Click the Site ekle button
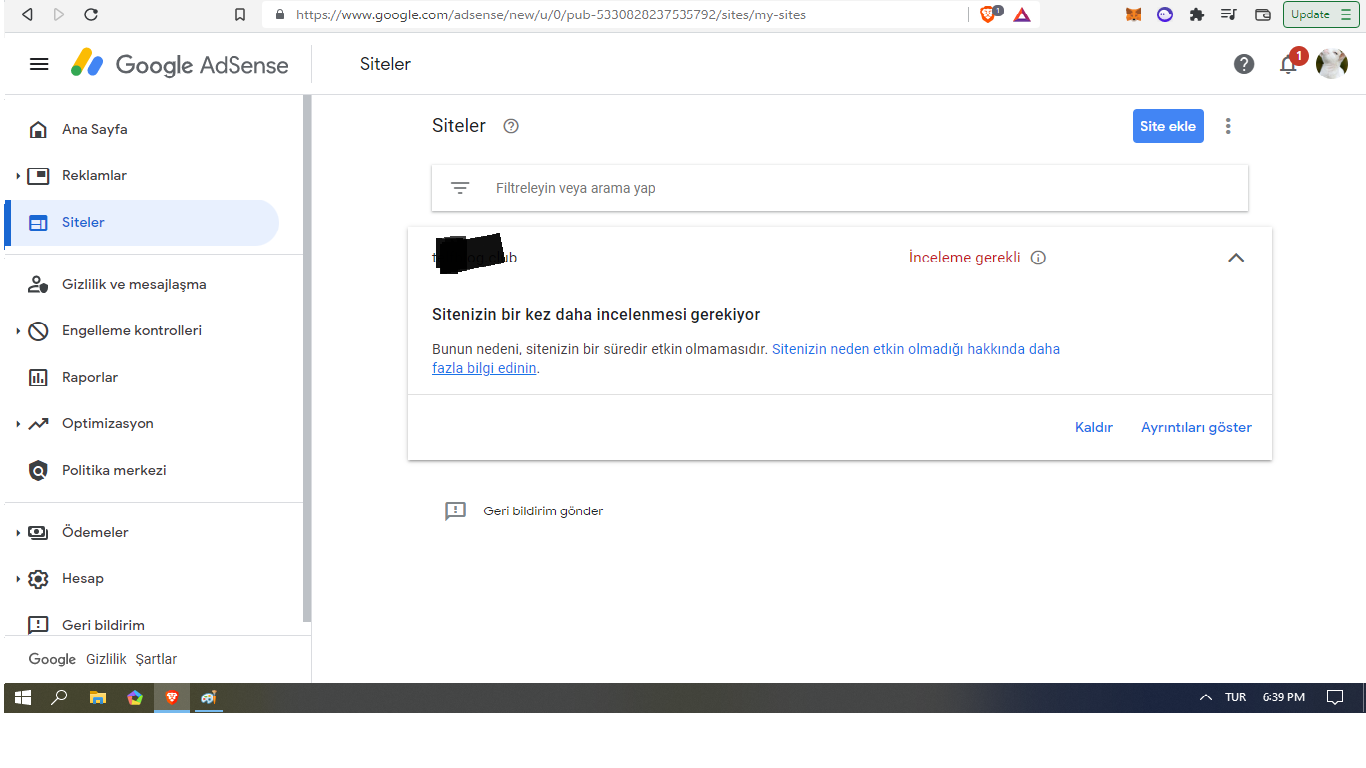Viewport: 1366px width, 768px height. click(1168, 126)
